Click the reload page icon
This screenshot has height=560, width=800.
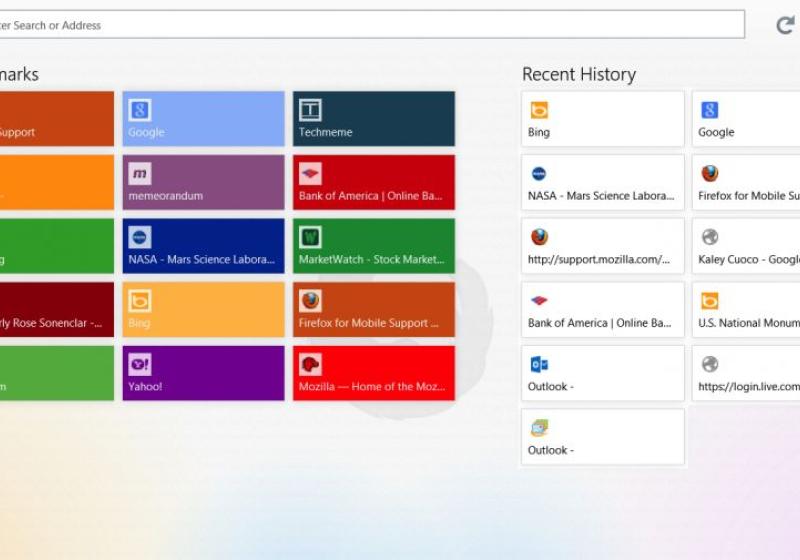pyautogui.click(x=785, y=25)
